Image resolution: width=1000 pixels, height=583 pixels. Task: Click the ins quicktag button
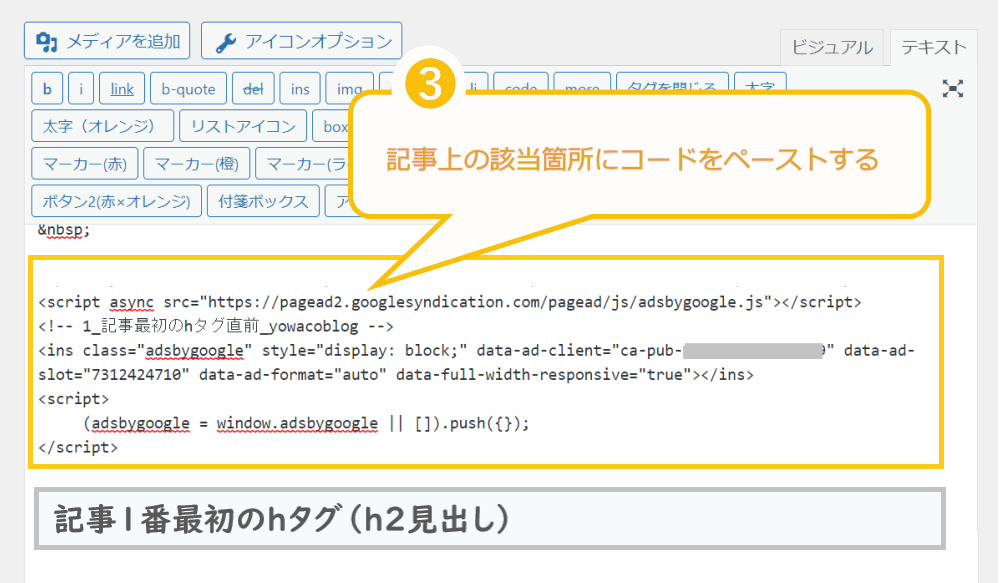point(300,89)
